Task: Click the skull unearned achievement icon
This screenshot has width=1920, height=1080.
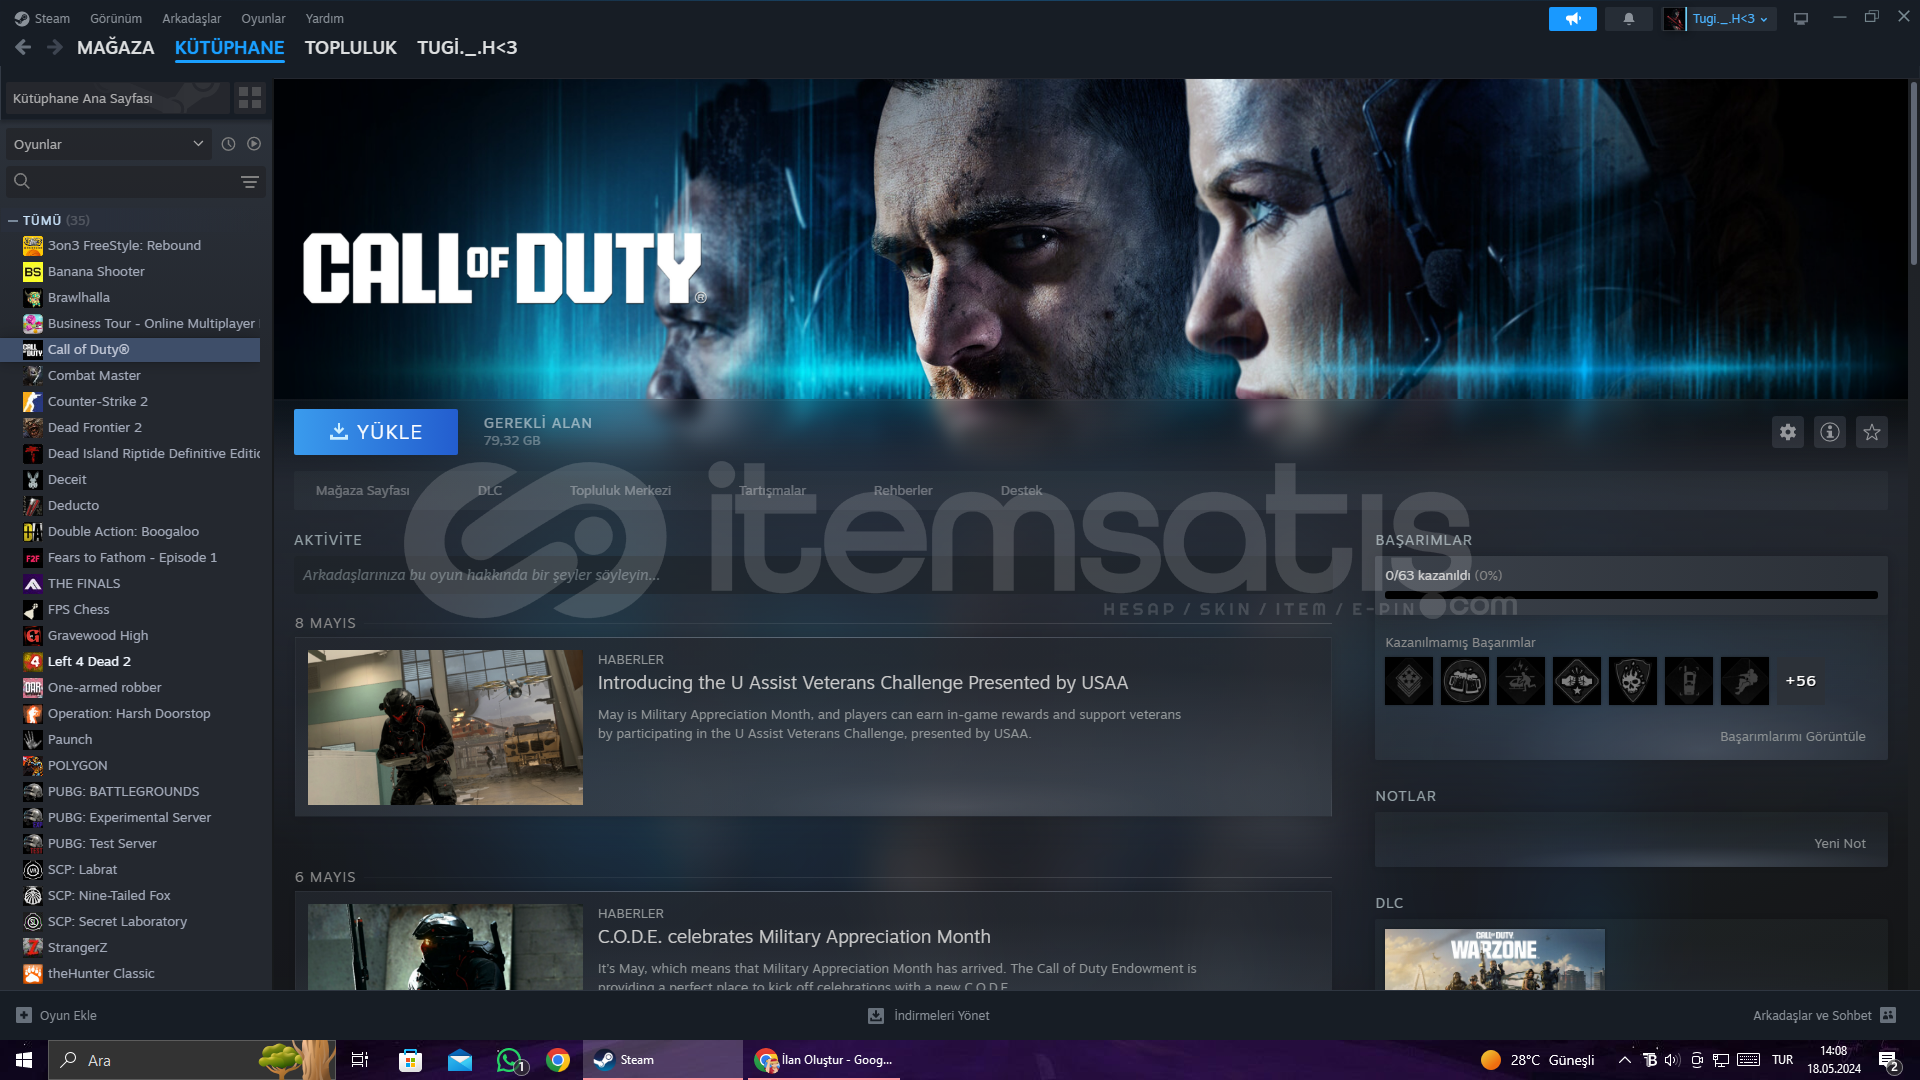Action: (x=1633, y=681)
